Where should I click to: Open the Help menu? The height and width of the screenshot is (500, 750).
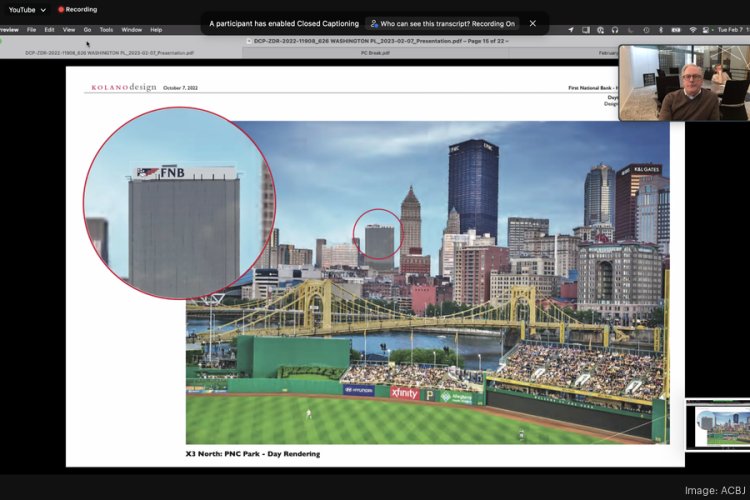point(156,30)
